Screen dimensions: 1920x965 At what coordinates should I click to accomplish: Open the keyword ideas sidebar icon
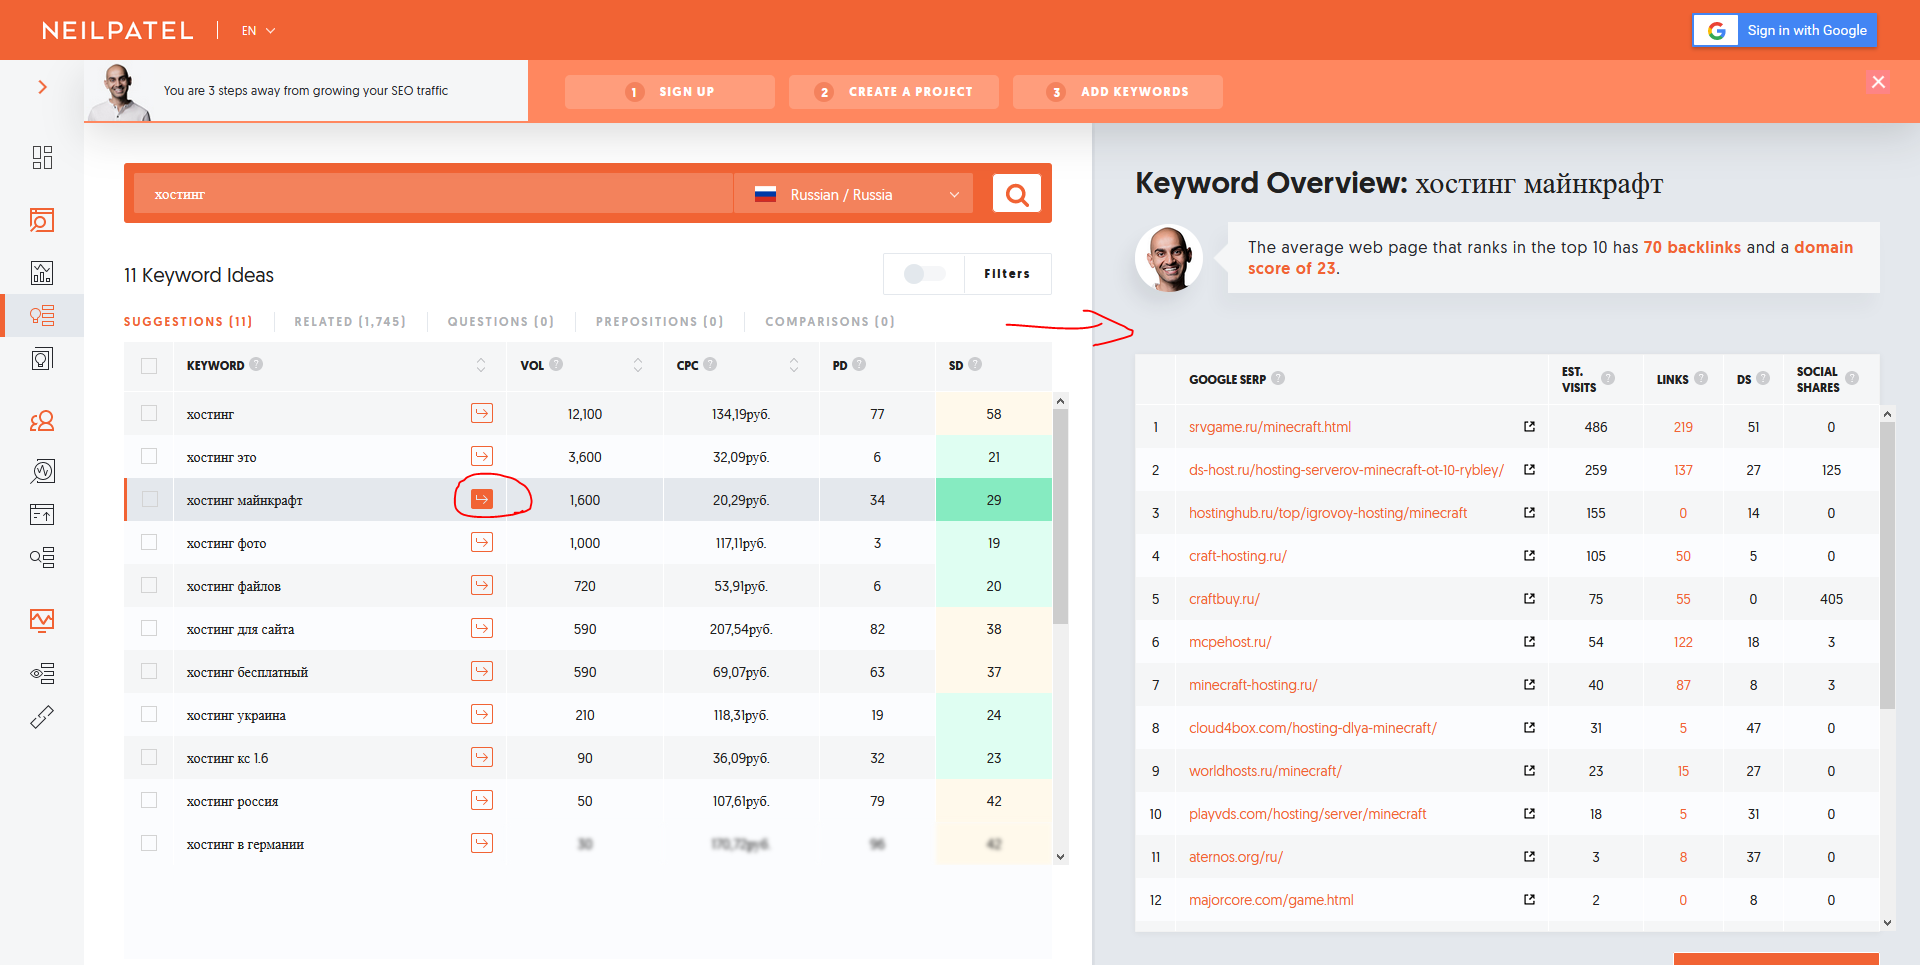coord(42,316)
